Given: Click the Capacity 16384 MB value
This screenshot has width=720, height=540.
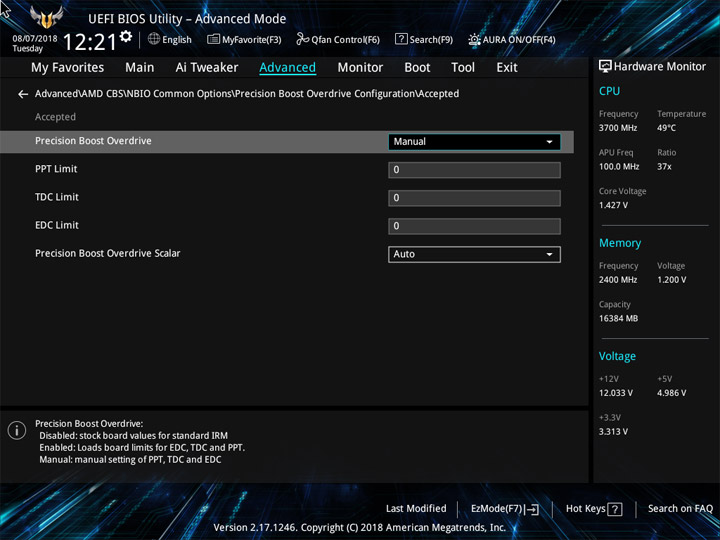Looking at the screenshot, I should click(x=618, y=319).
